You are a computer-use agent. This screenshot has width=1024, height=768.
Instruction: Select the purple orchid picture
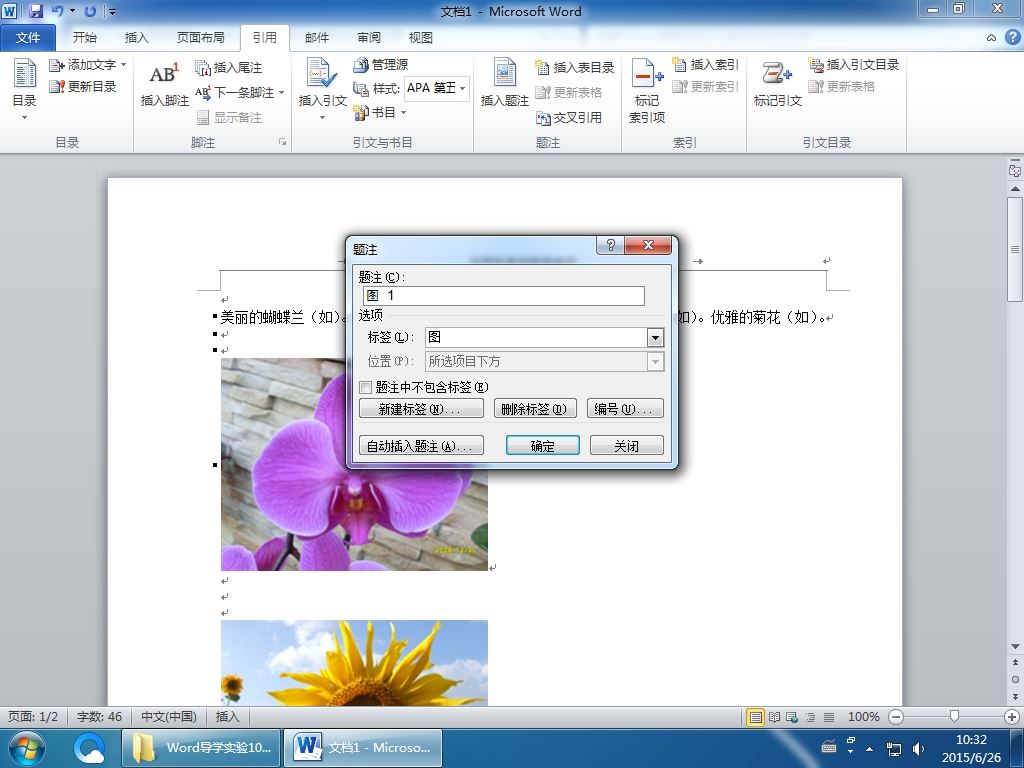354,516
